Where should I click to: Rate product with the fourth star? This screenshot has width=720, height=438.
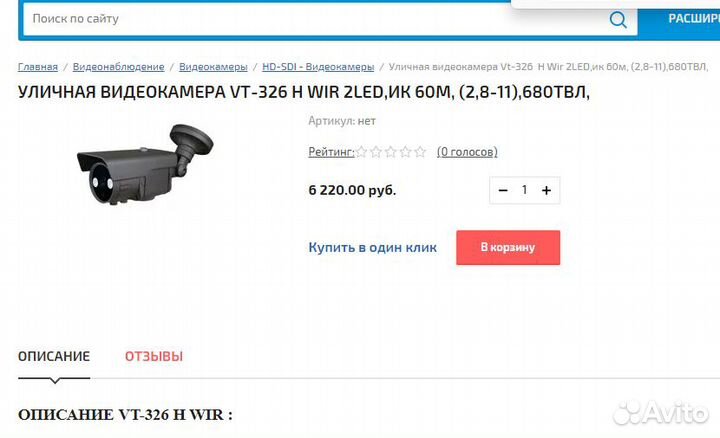coord(405,152)
